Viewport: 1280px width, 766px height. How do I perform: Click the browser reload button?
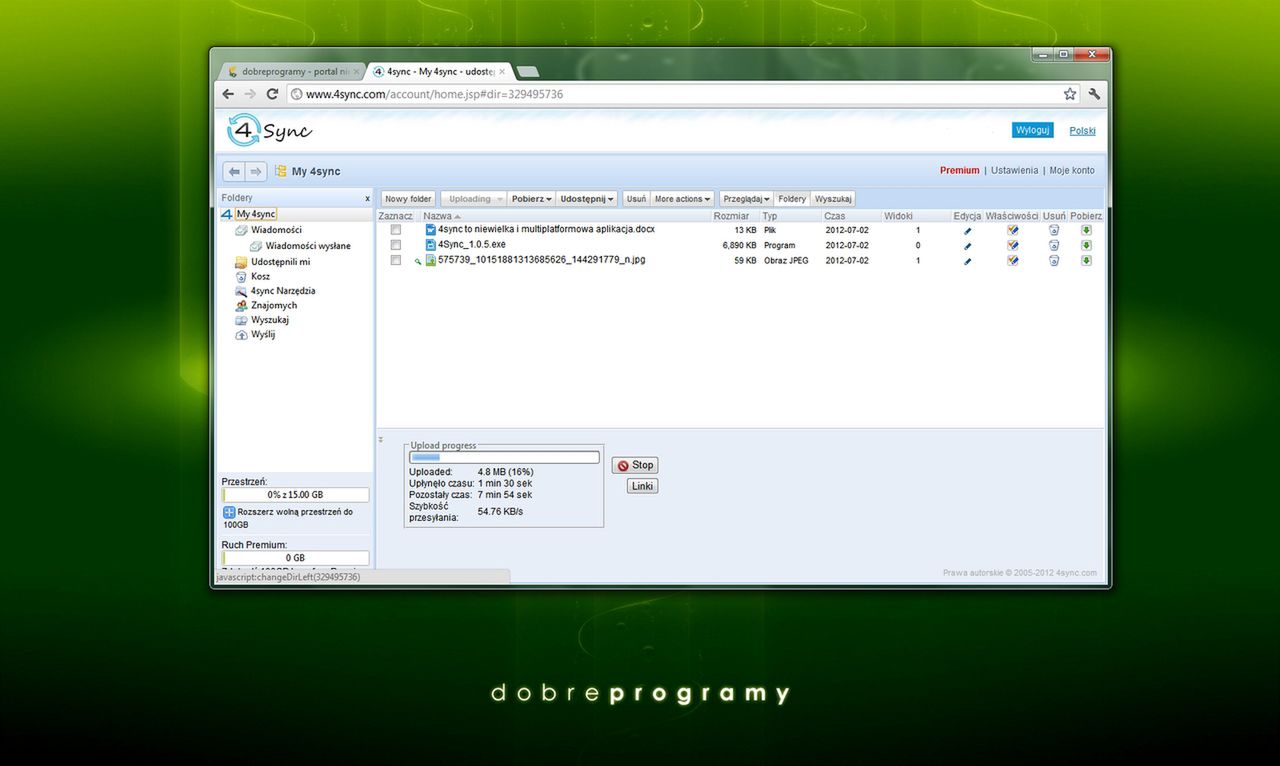click(272, 94)
